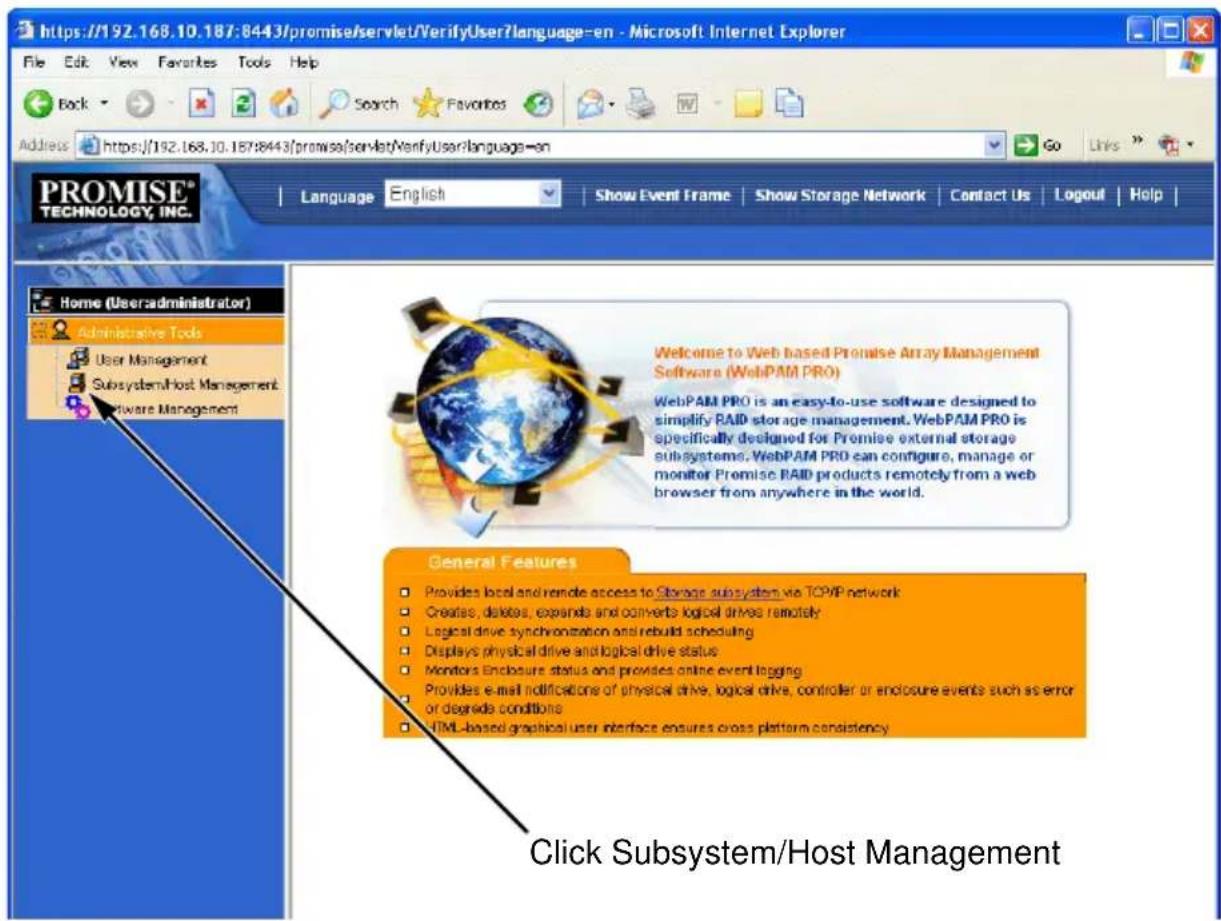Image resolution: width=1221 pixels, height=921 pixels.
Task: Click Logout in the header
Action: 1078,196
